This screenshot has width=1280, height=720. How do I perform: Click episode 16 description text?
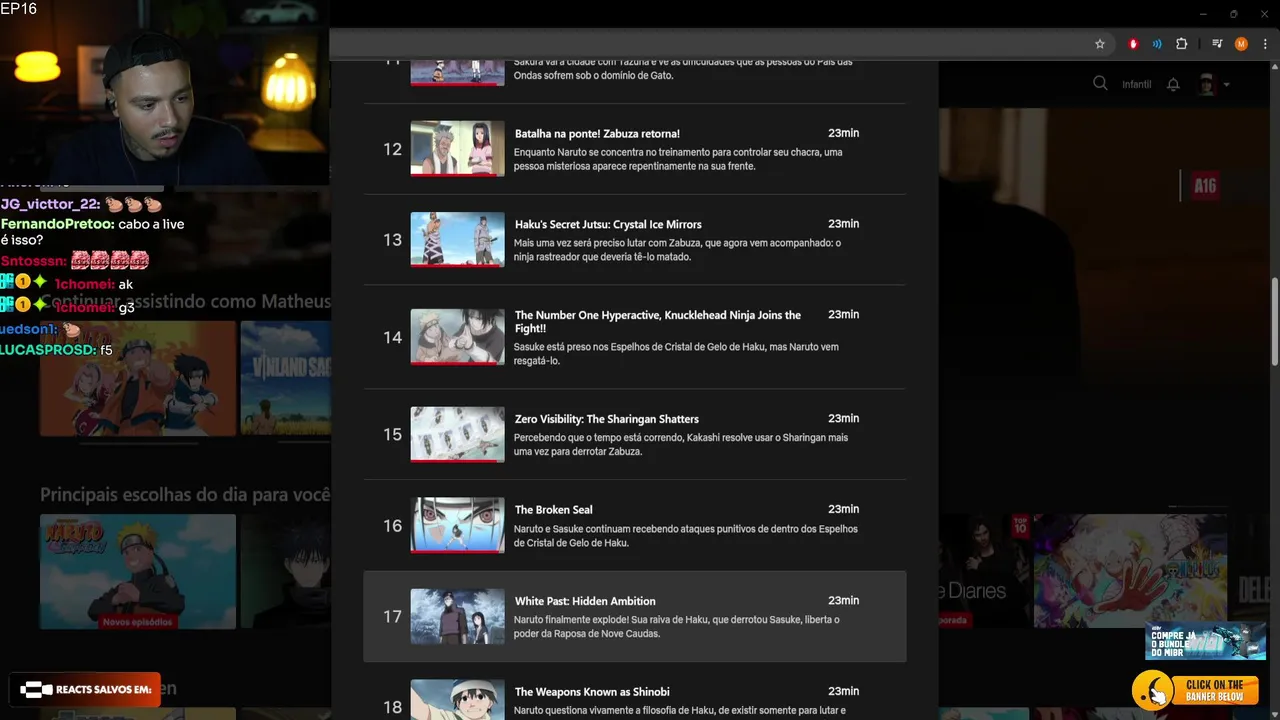[685, 536]
